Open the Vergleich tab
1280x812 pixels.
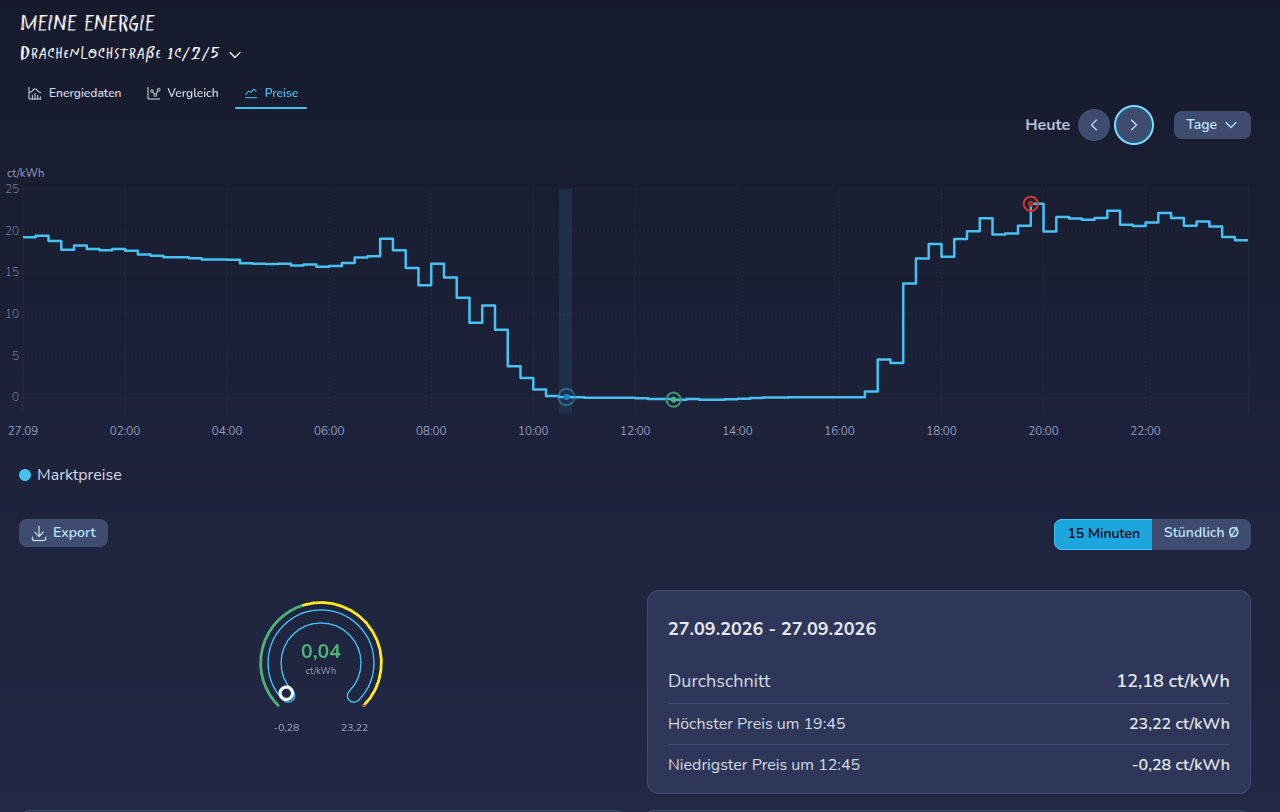point(182,93)
